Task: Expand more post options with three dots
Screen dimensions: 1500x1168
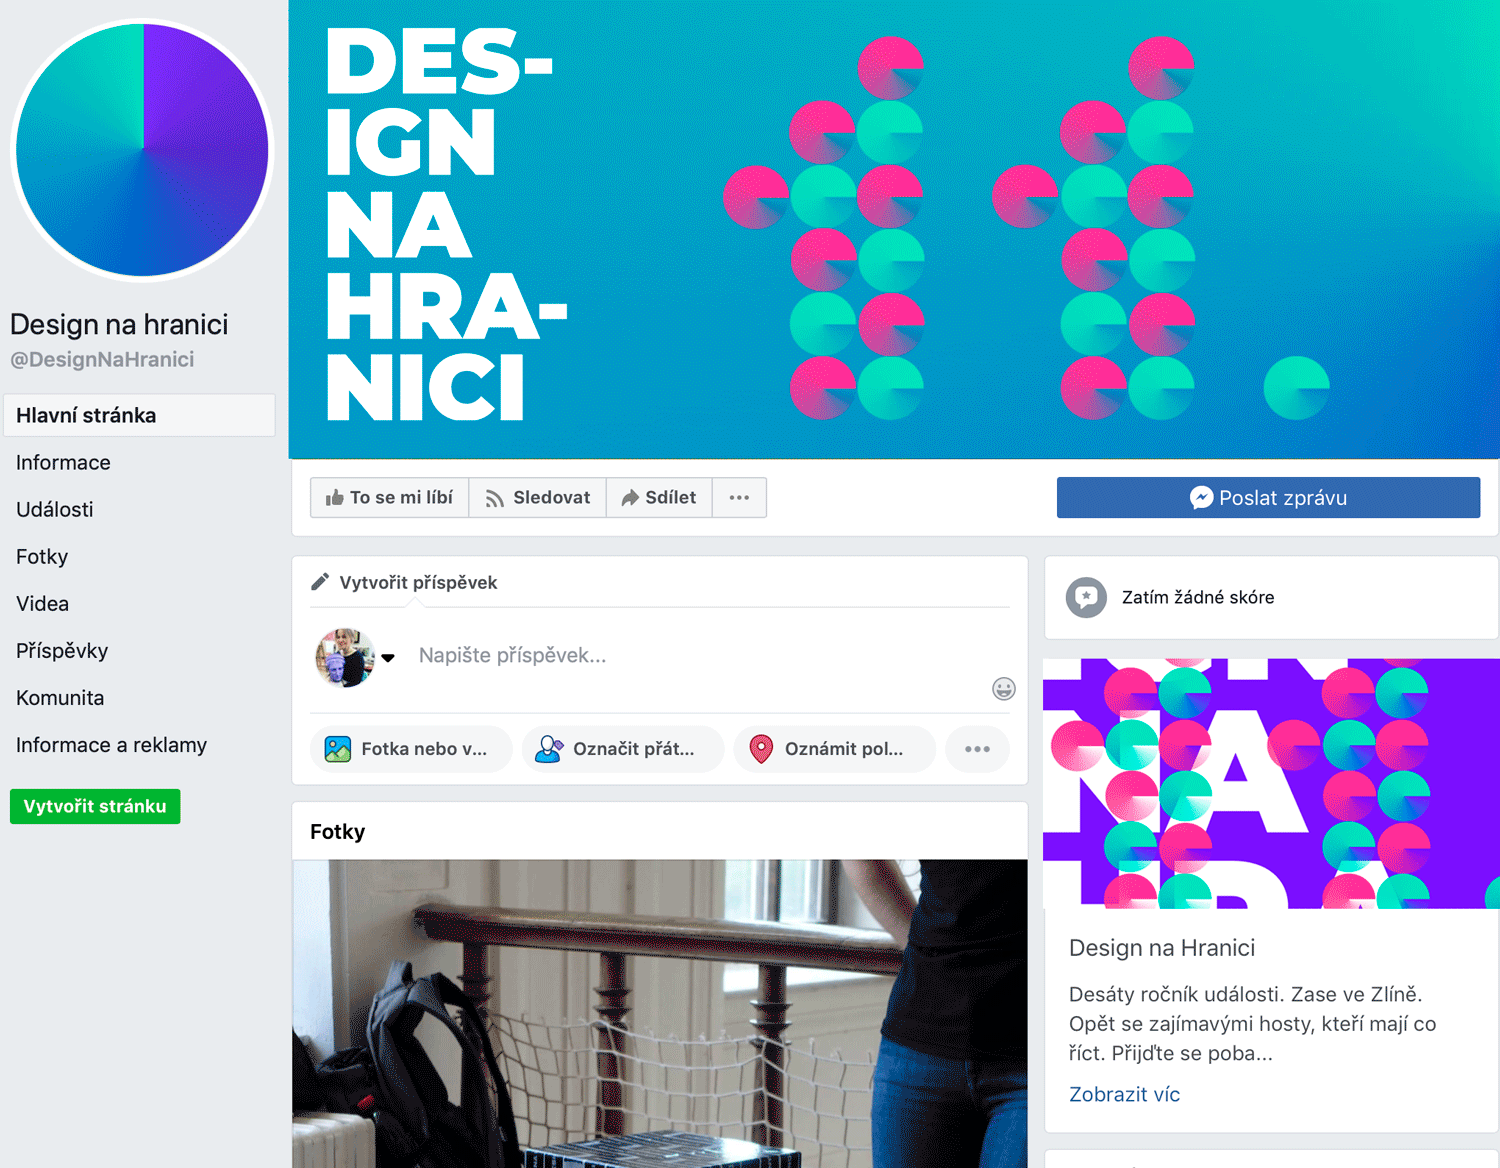Action: pos(977,749)
